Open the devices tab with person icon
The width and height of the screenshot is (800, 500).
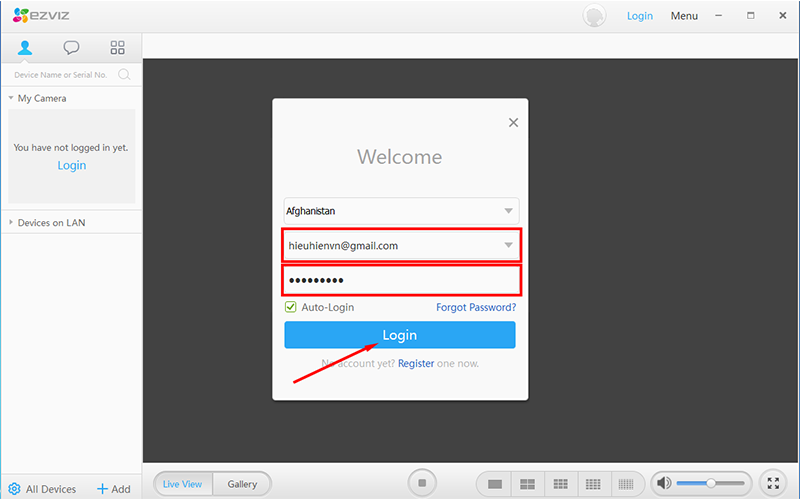[x=26, y=47]
